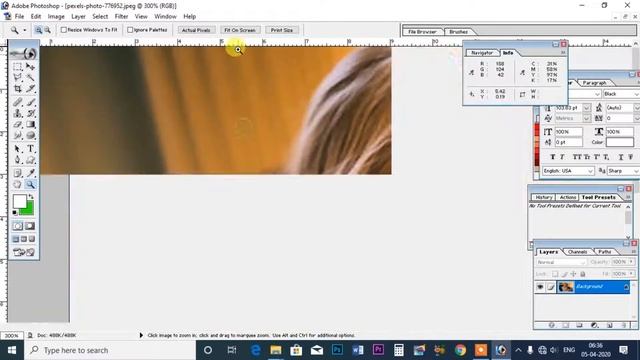Screen dimensions: 640x360
Task: Select the Custom Shape tool
Action: pyautogui.click(x=30, y=160)
